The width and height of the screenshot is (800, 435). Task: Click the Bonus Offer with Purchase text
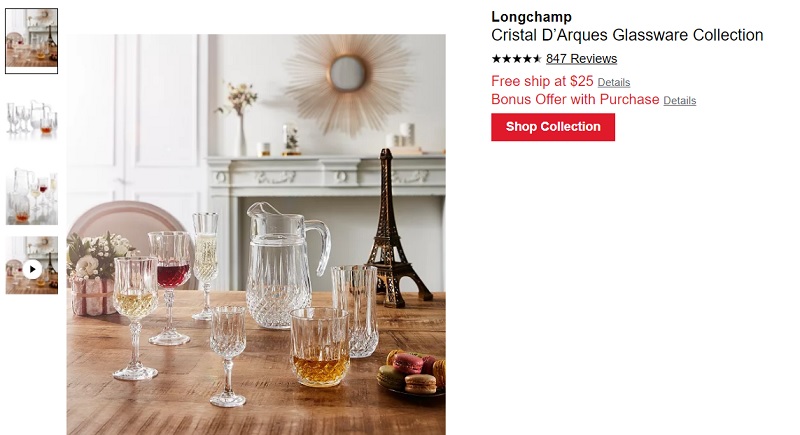pyautogui.click(x=575, y=99)
